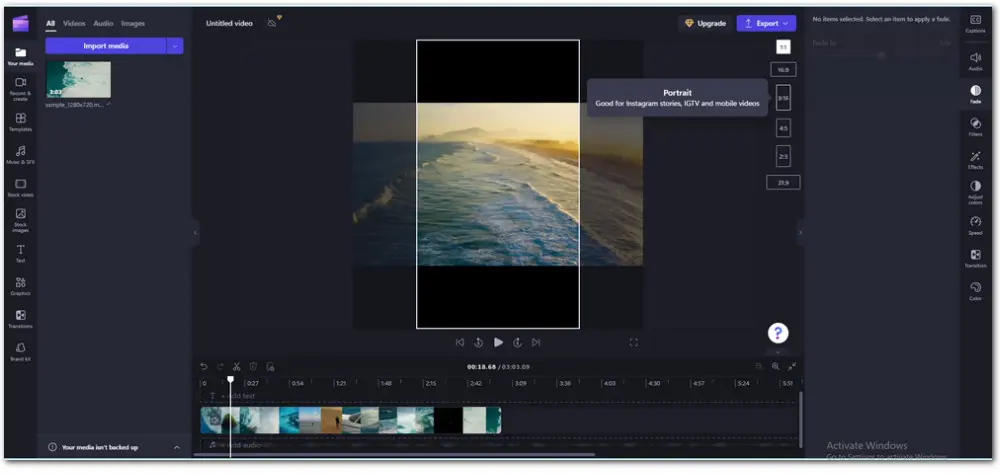Zoom in on the timeline
This screenshot has width=1000, height=475.
tap(776, 367)
